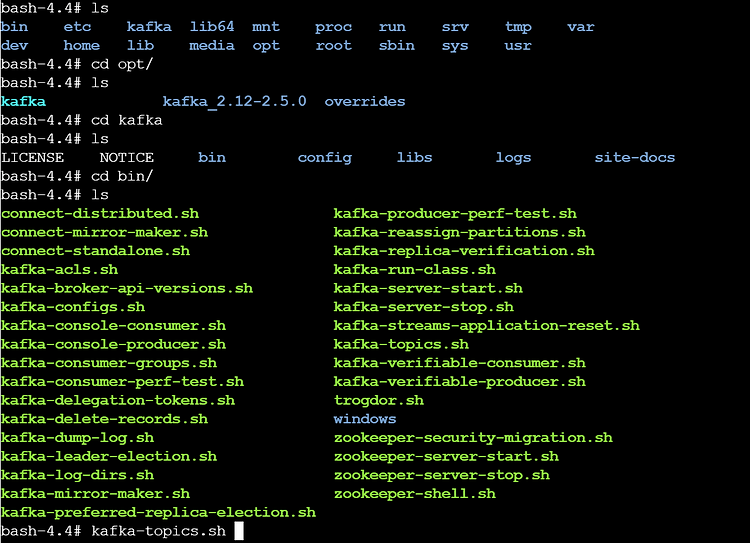This screenshot has height=543, width=750.
Task: Click kafka-leader-election.sh in the listing
Action: click(109, 456)
